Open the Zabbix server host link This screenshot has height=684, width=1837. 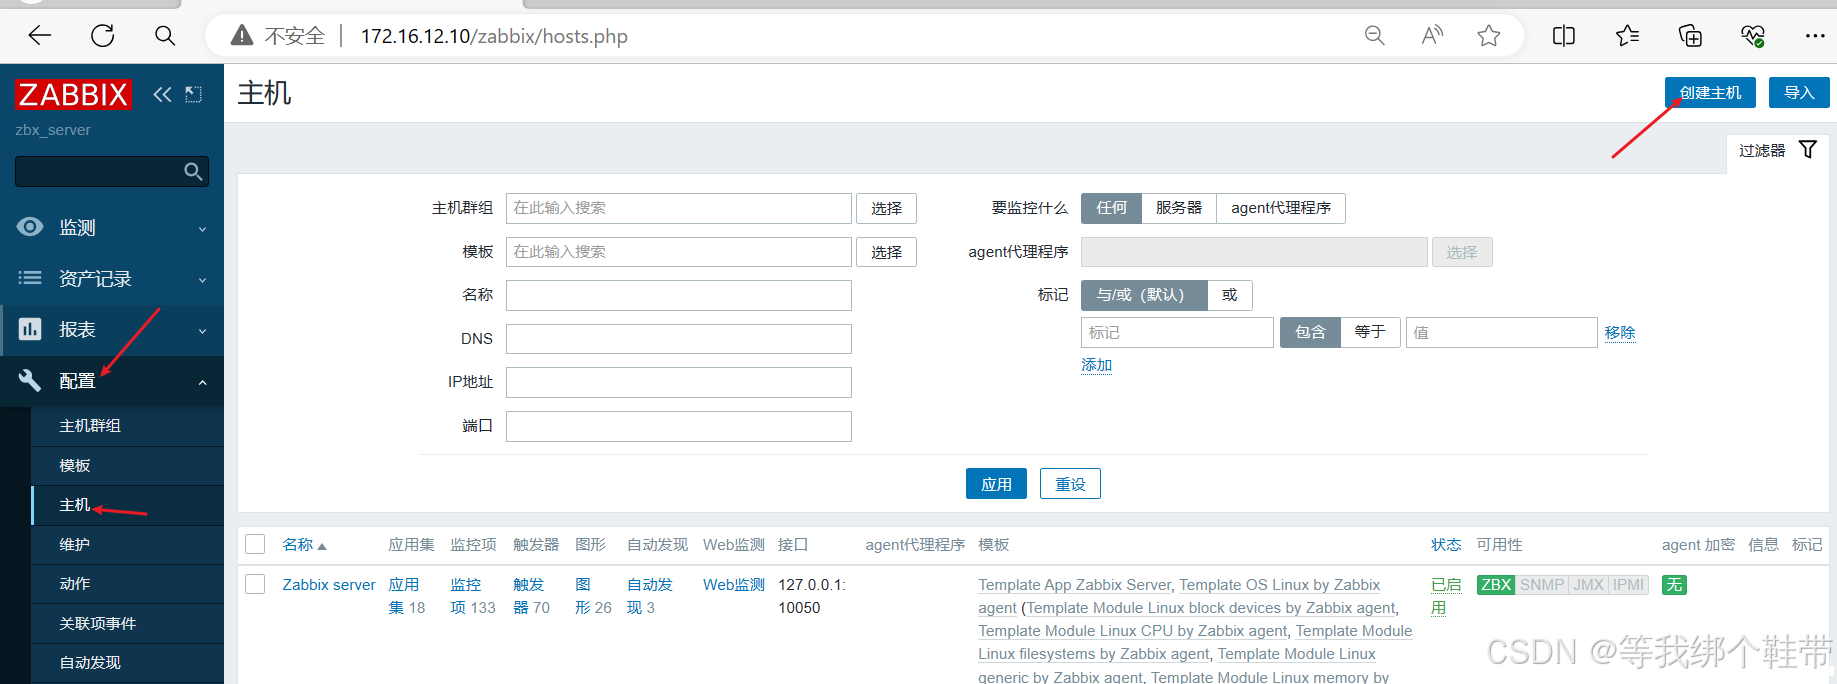[x=329, y=585]
